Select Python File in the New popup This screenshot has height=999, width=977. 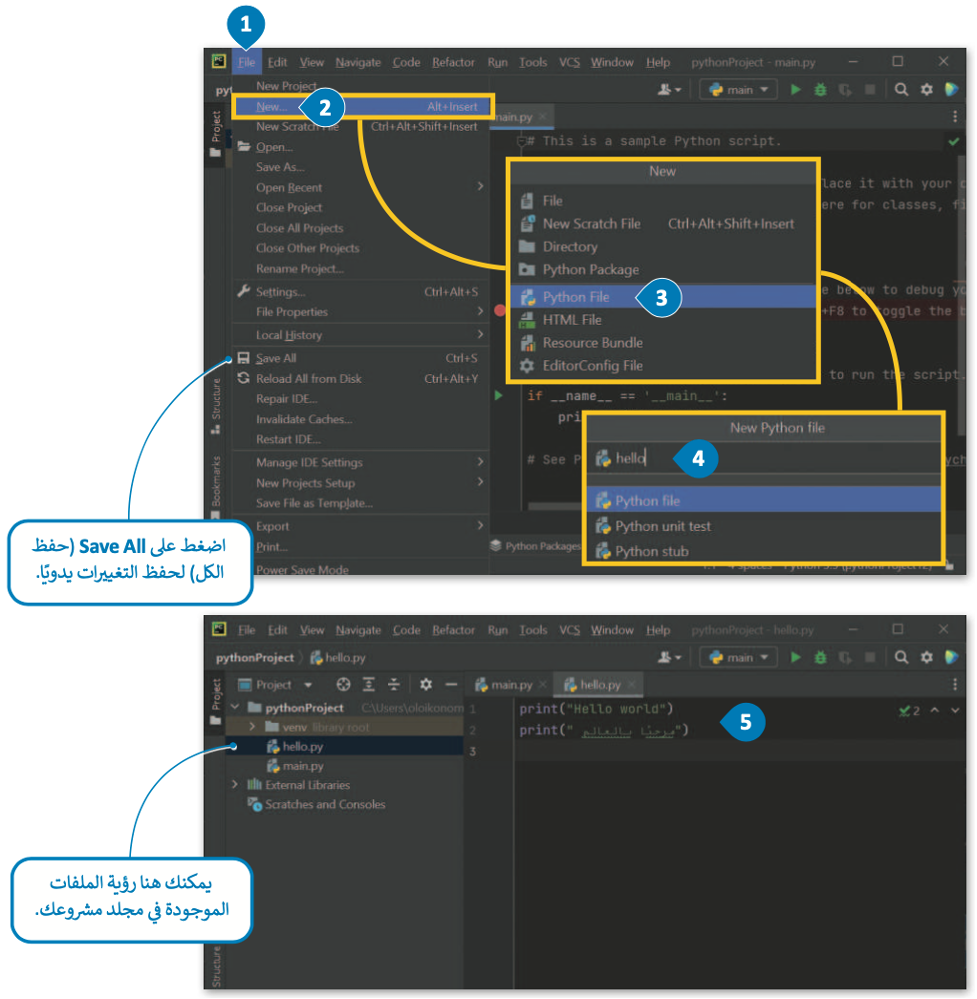point(663,297)
